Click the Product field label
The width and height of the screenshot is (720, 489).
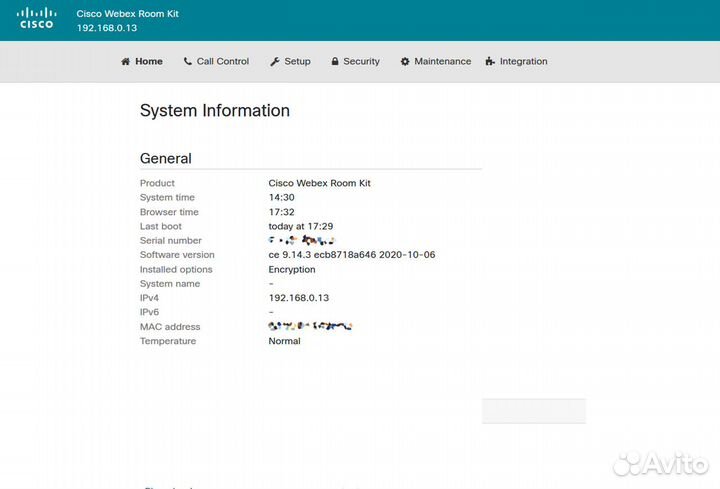click(157, 183)
